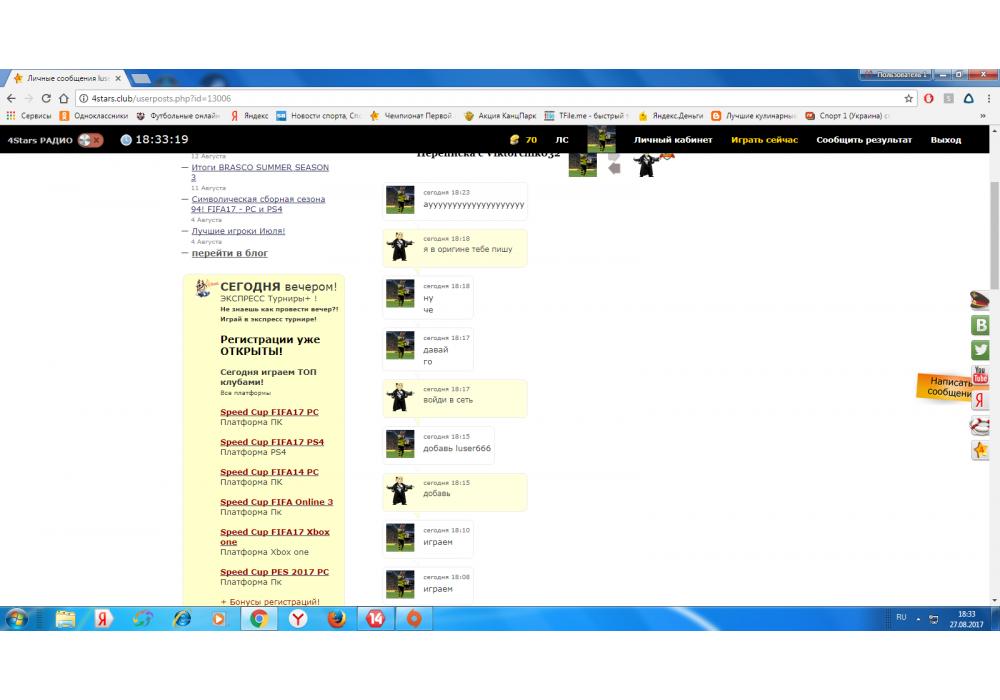Screen dimensions: 1000x700
Task: Open the lifebuoy help sidebar icon
Action: click(981, 425)
